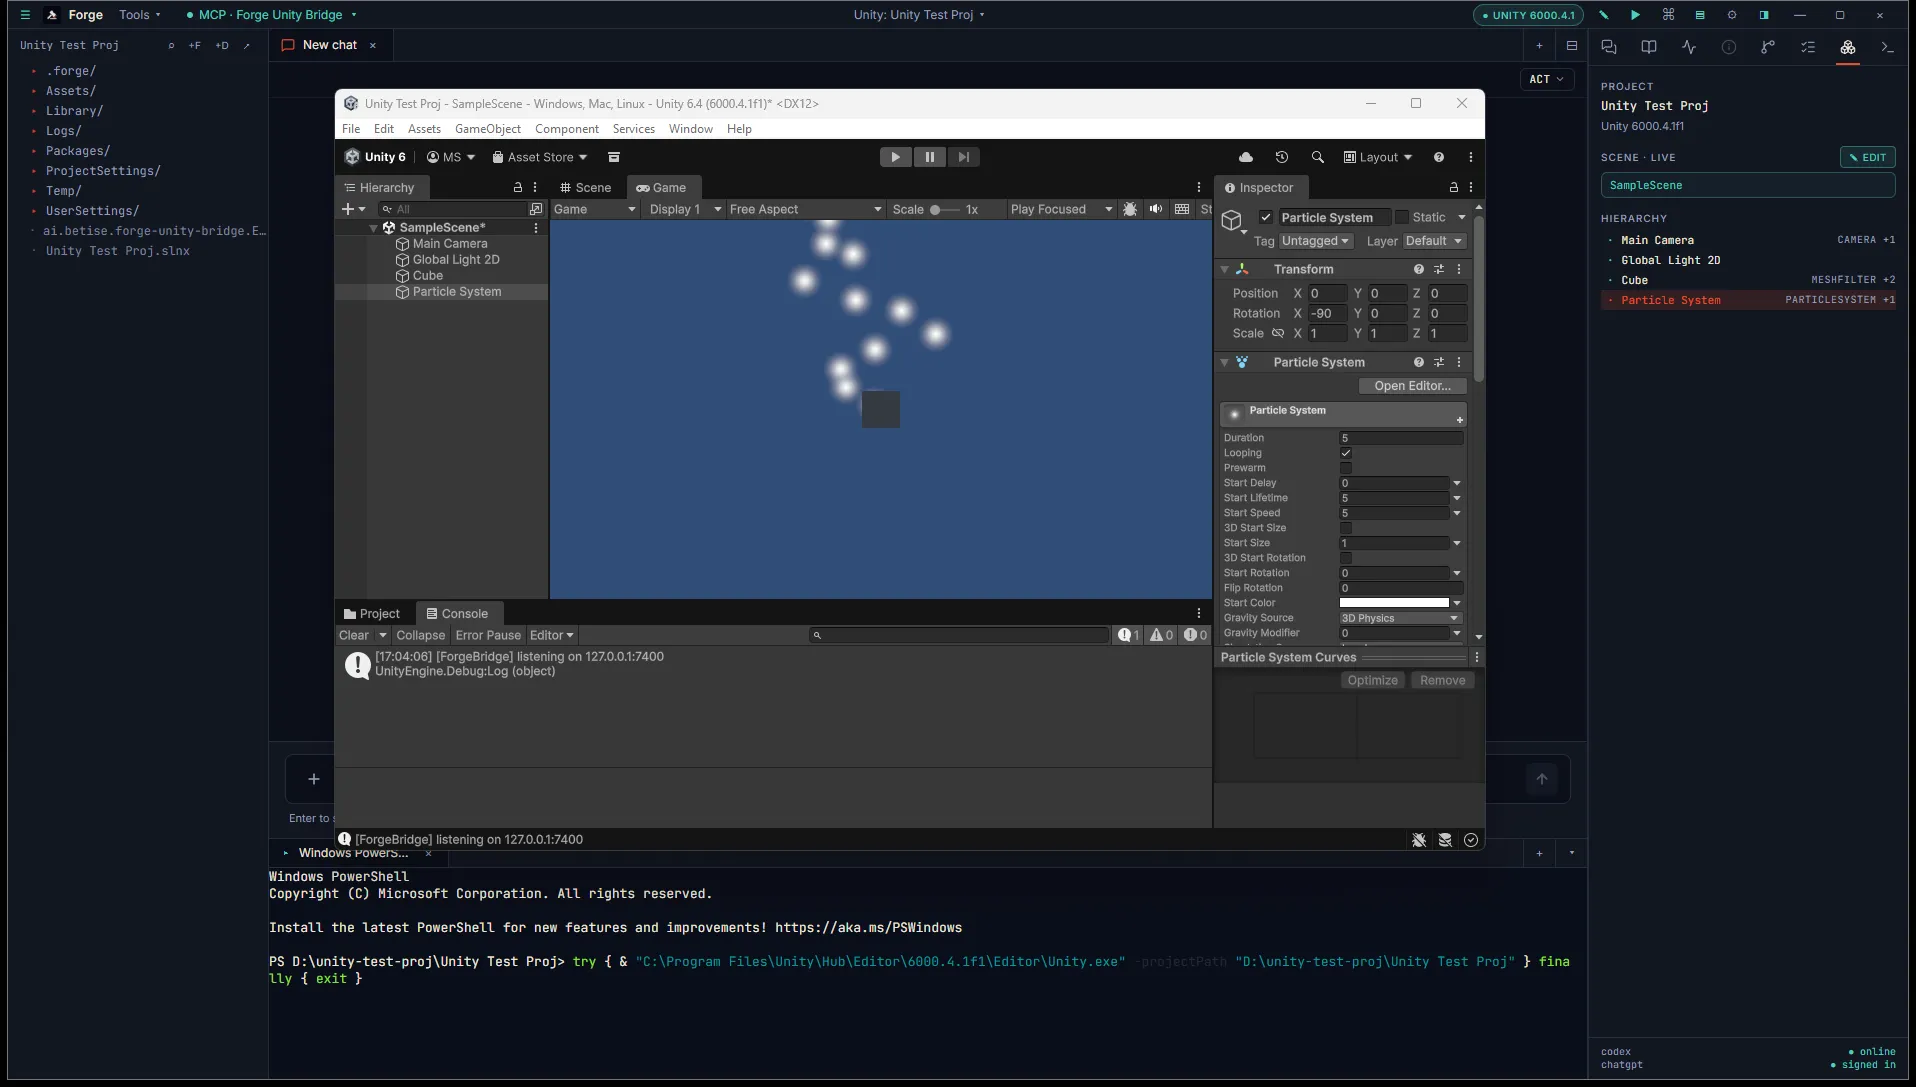Open the Layout dropdown in Unity

coord(1378,157)
